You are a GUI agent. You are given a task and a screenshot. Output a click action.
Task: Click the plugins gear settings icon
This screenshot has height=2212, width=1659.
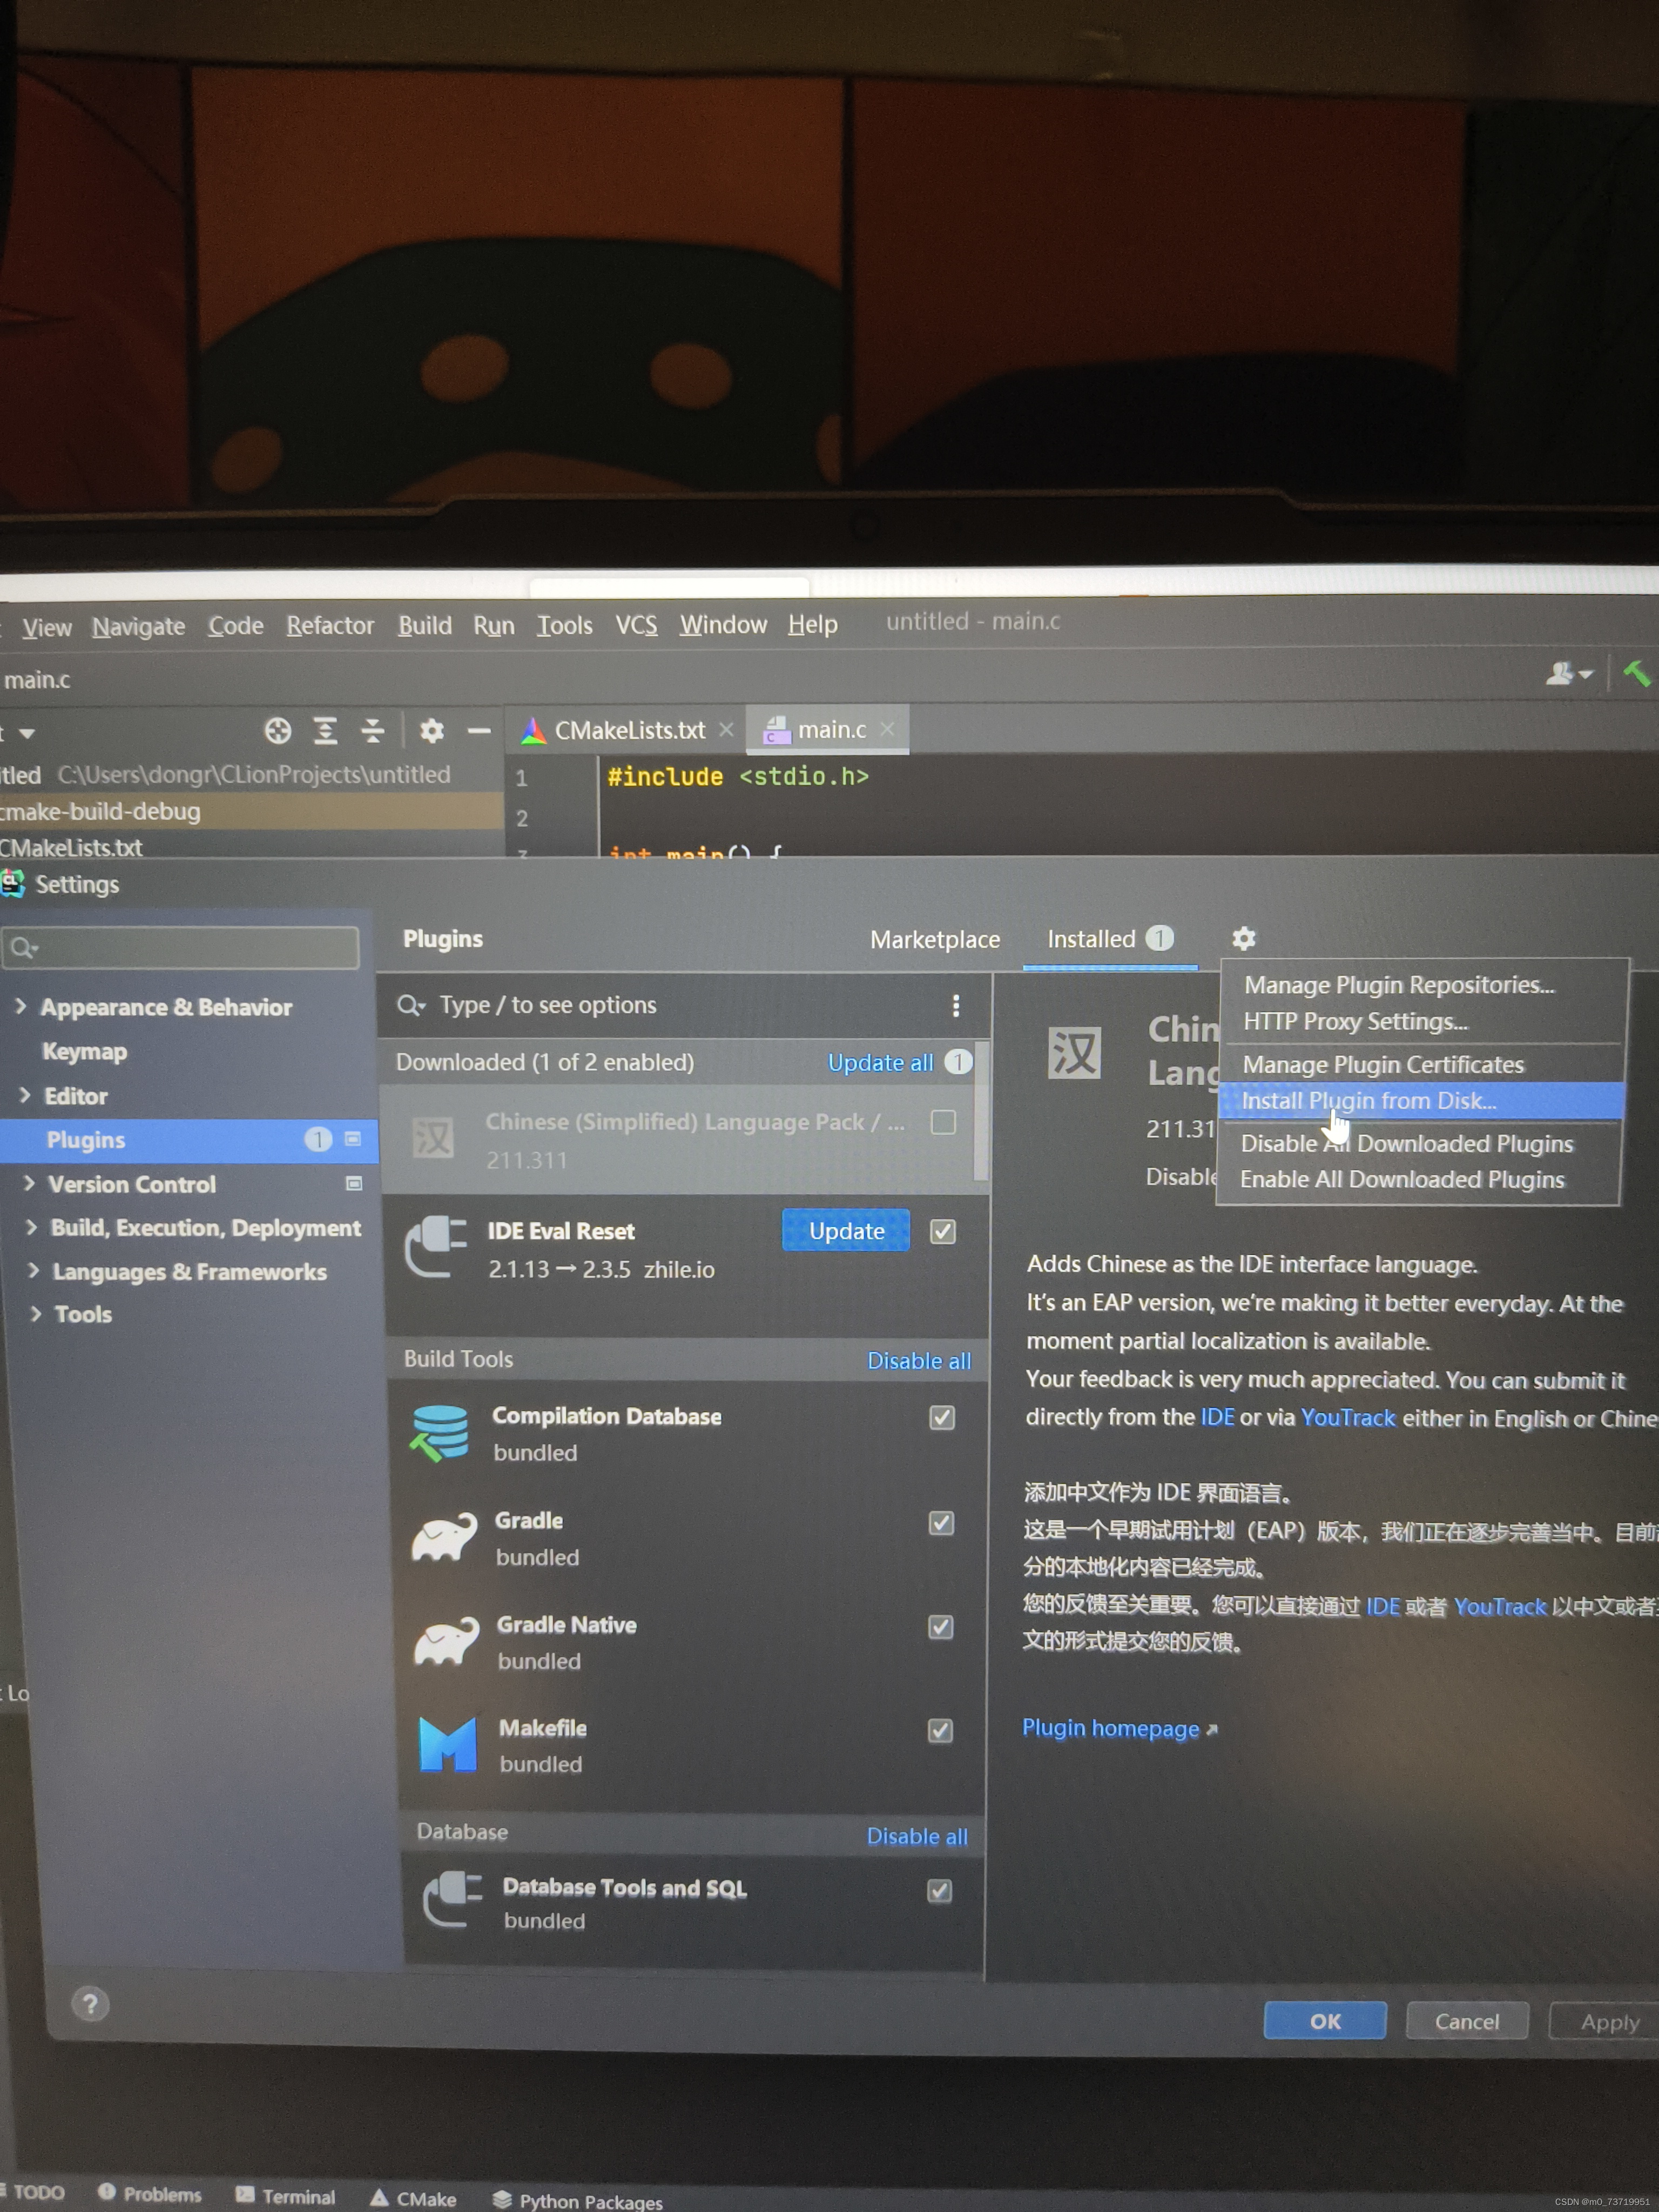[1243, 938]
